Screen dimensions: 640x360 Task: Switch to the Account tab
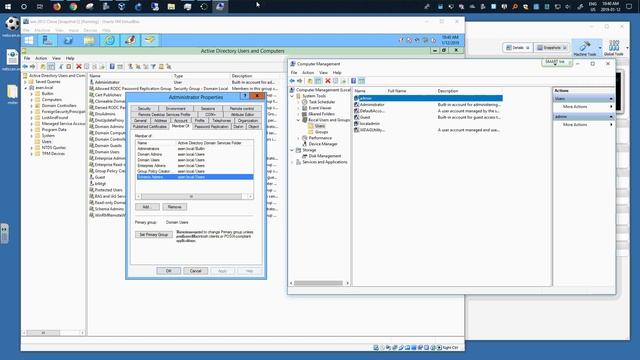181,120
